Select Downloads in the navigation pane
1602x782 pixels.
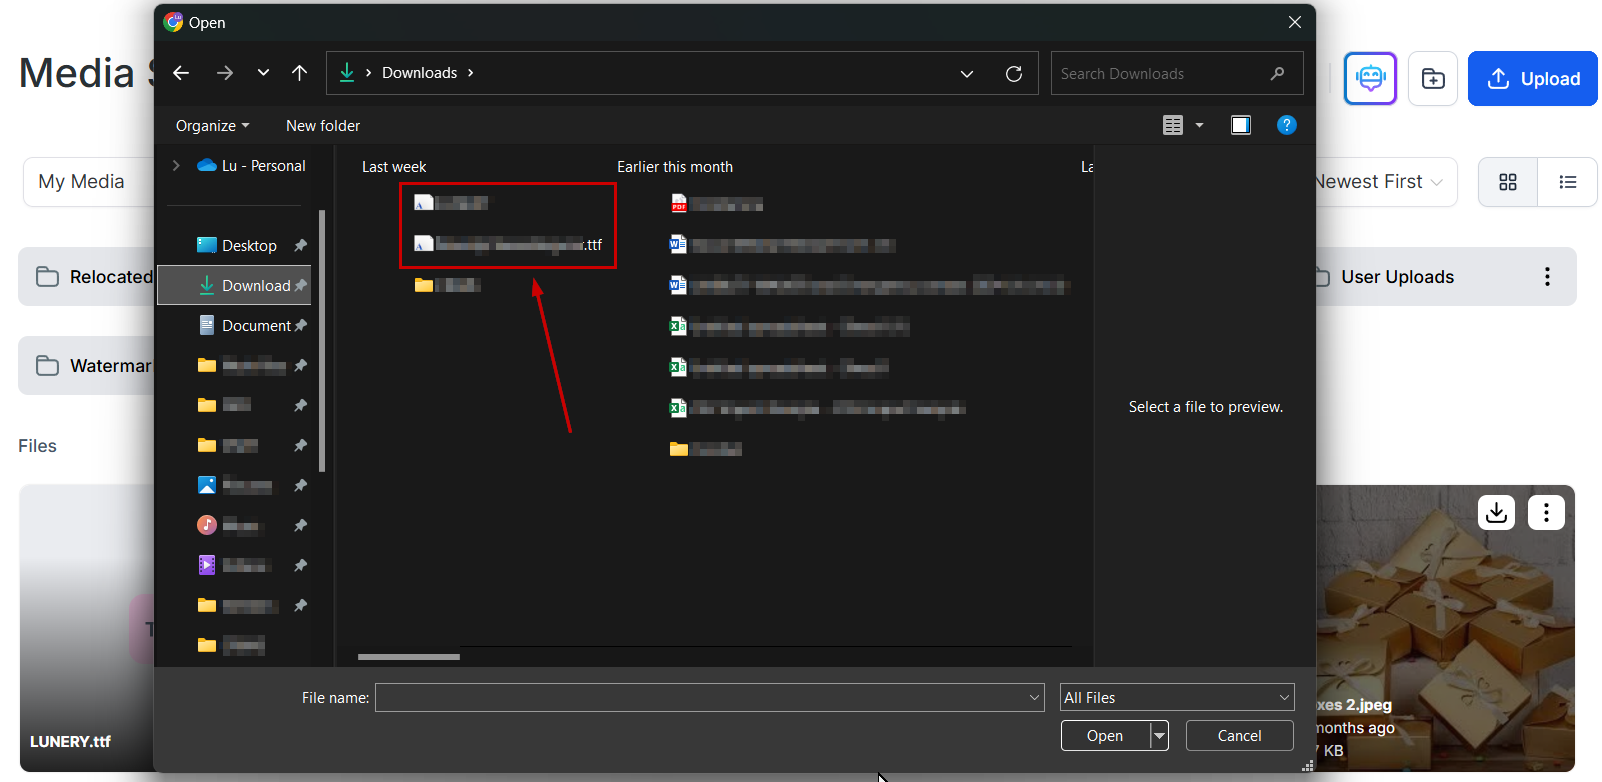pyautogui.click(x=234, y=285)
